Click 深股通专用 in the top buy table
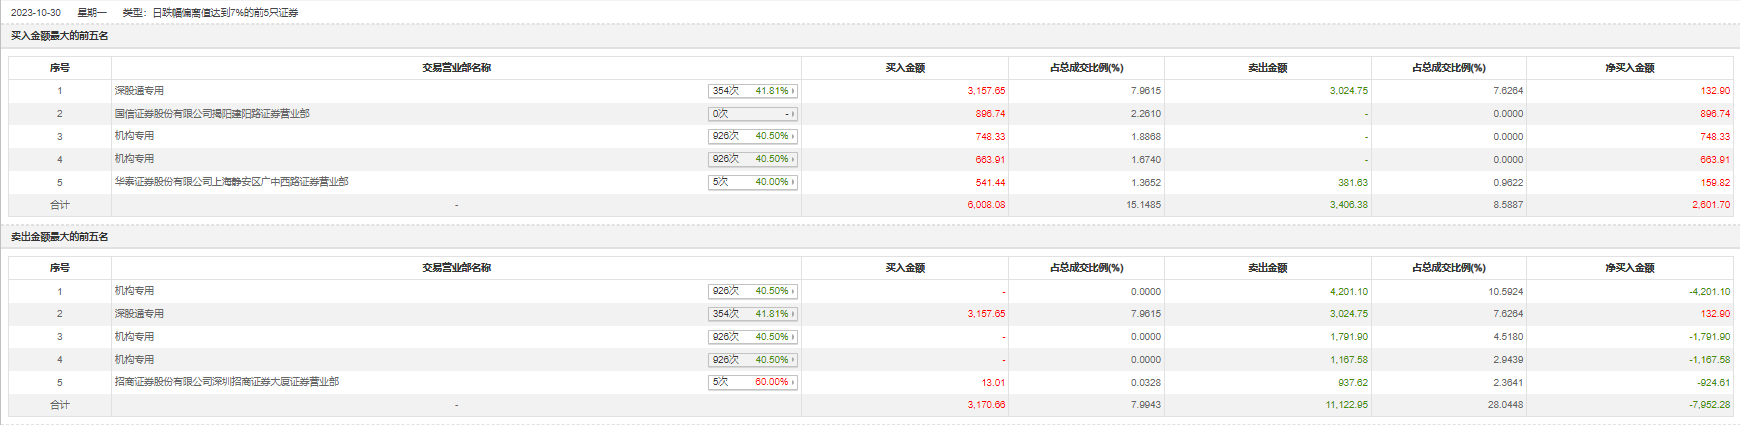 [139, 91]
